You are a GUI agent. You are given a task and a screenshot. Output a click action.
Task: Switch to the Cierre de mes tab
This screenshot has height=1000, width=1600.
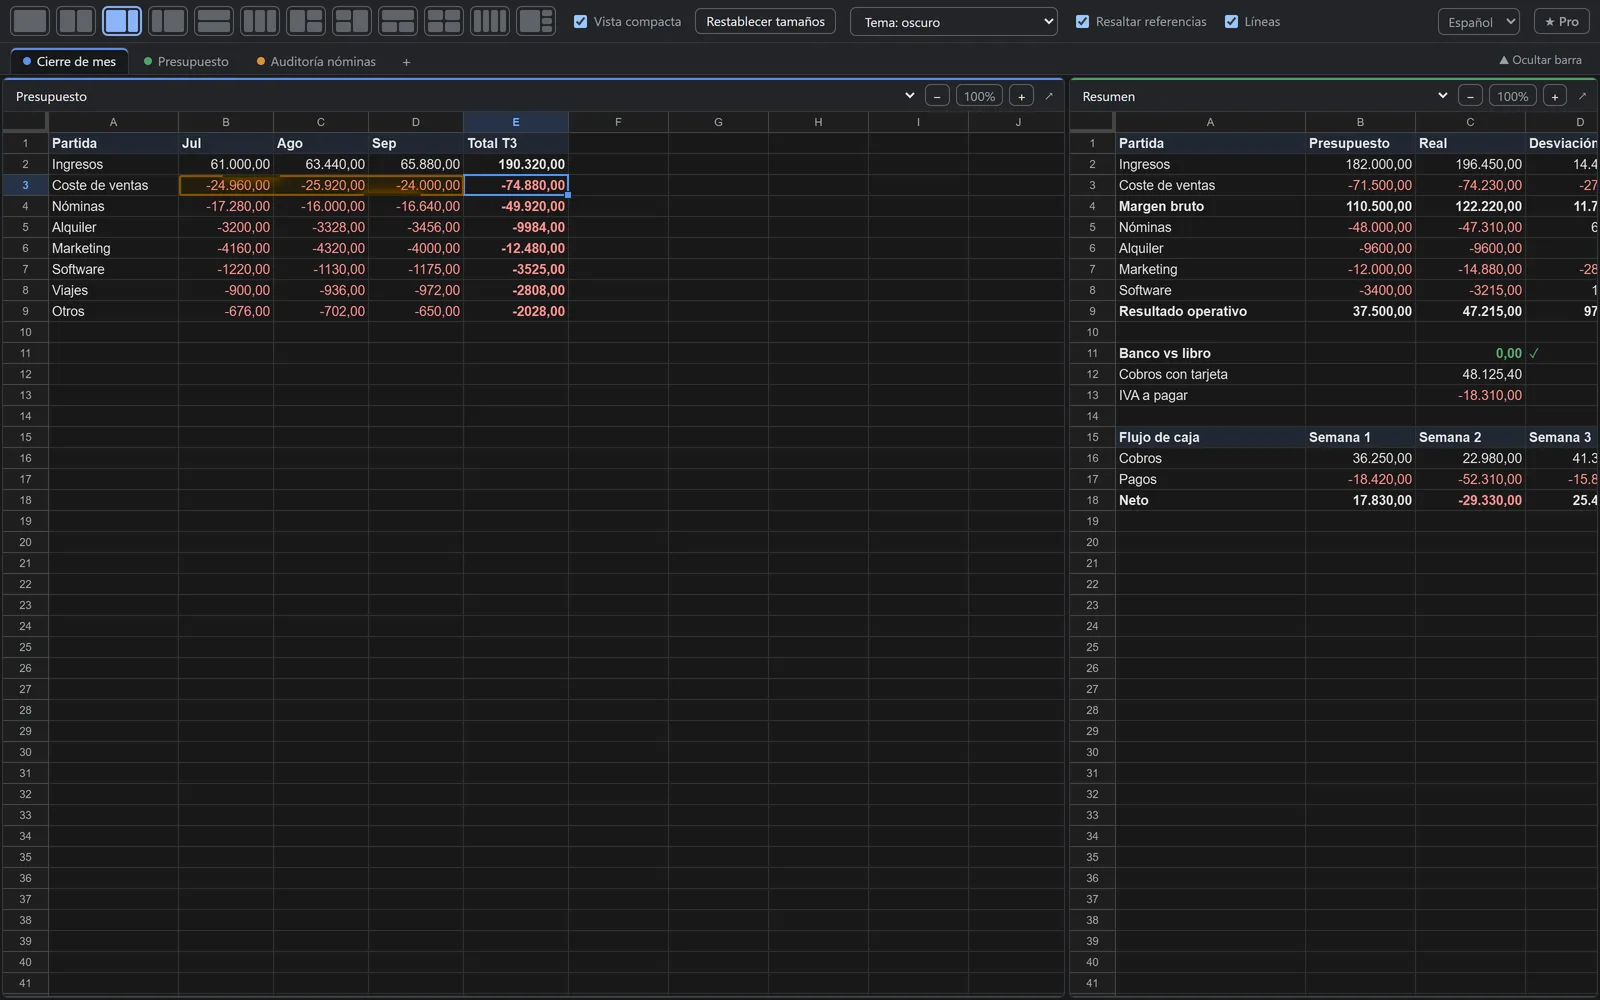click(69, 61)
